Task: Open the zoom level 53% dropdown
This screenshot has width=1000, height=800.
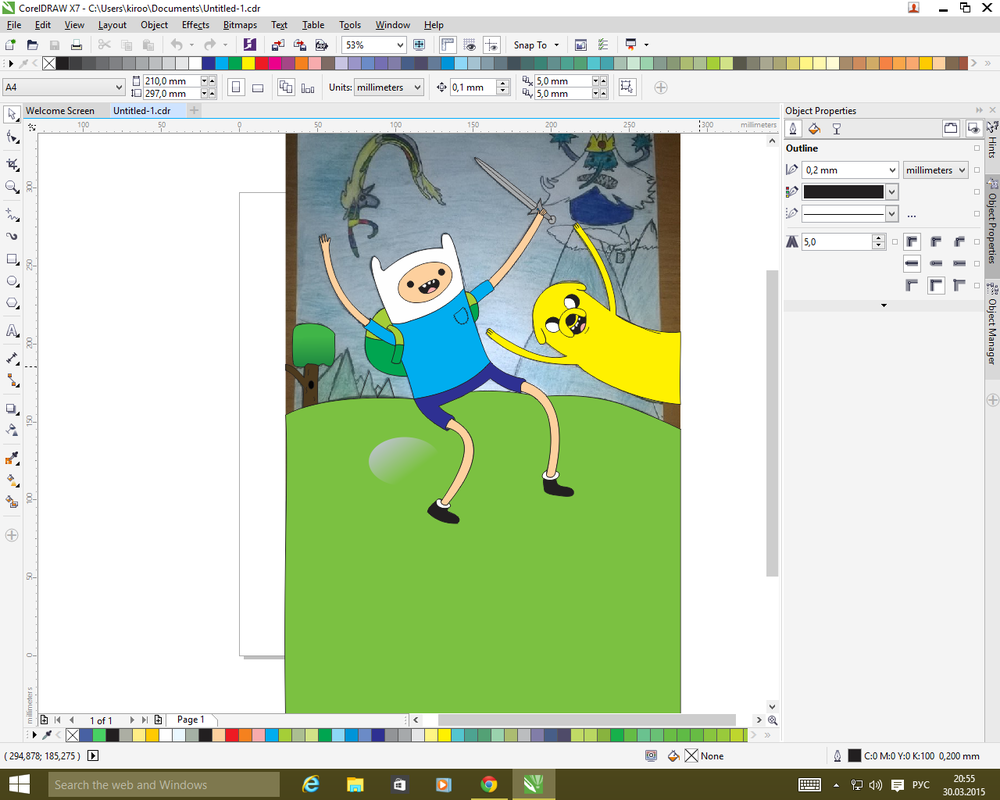Action: [400, 45]
